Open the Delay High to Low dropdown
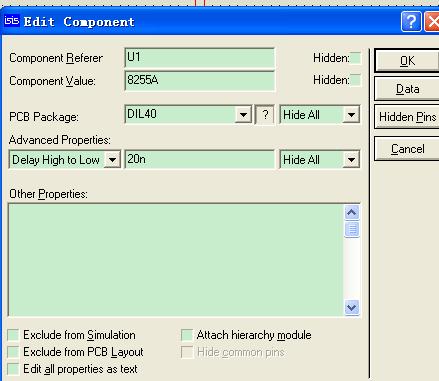This screenshot has width=439, height=381. click(112, 160)
